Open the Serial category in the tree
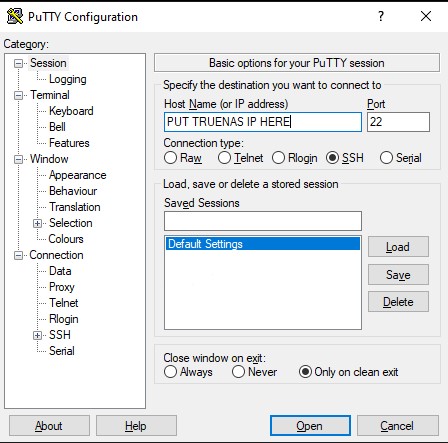 [62, 351]
